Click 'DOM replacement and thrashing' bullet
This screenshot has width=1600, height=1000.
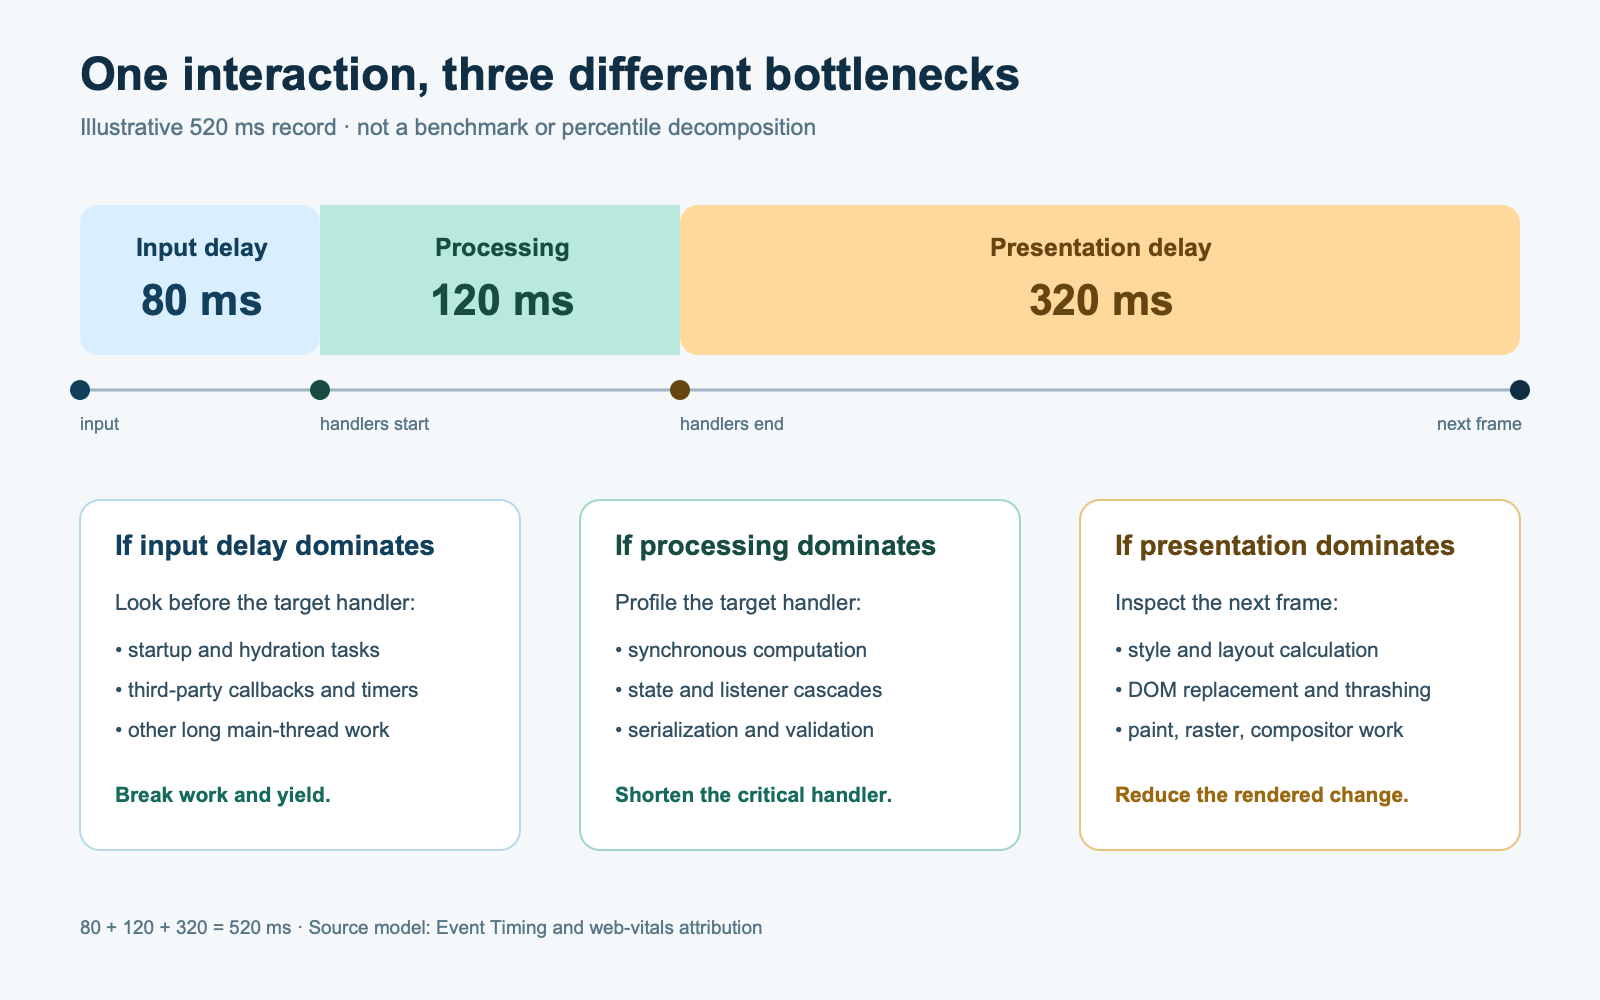pos(1273,690)
